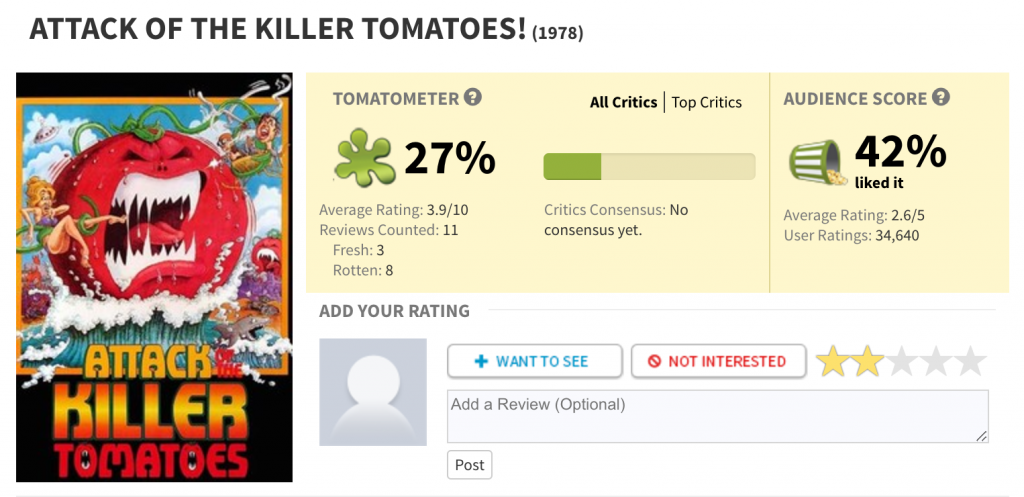This screenshot has height=497, width=1024.
Task: Rate the movie one star
Action: pyautogui.click(x=833, y=361)
